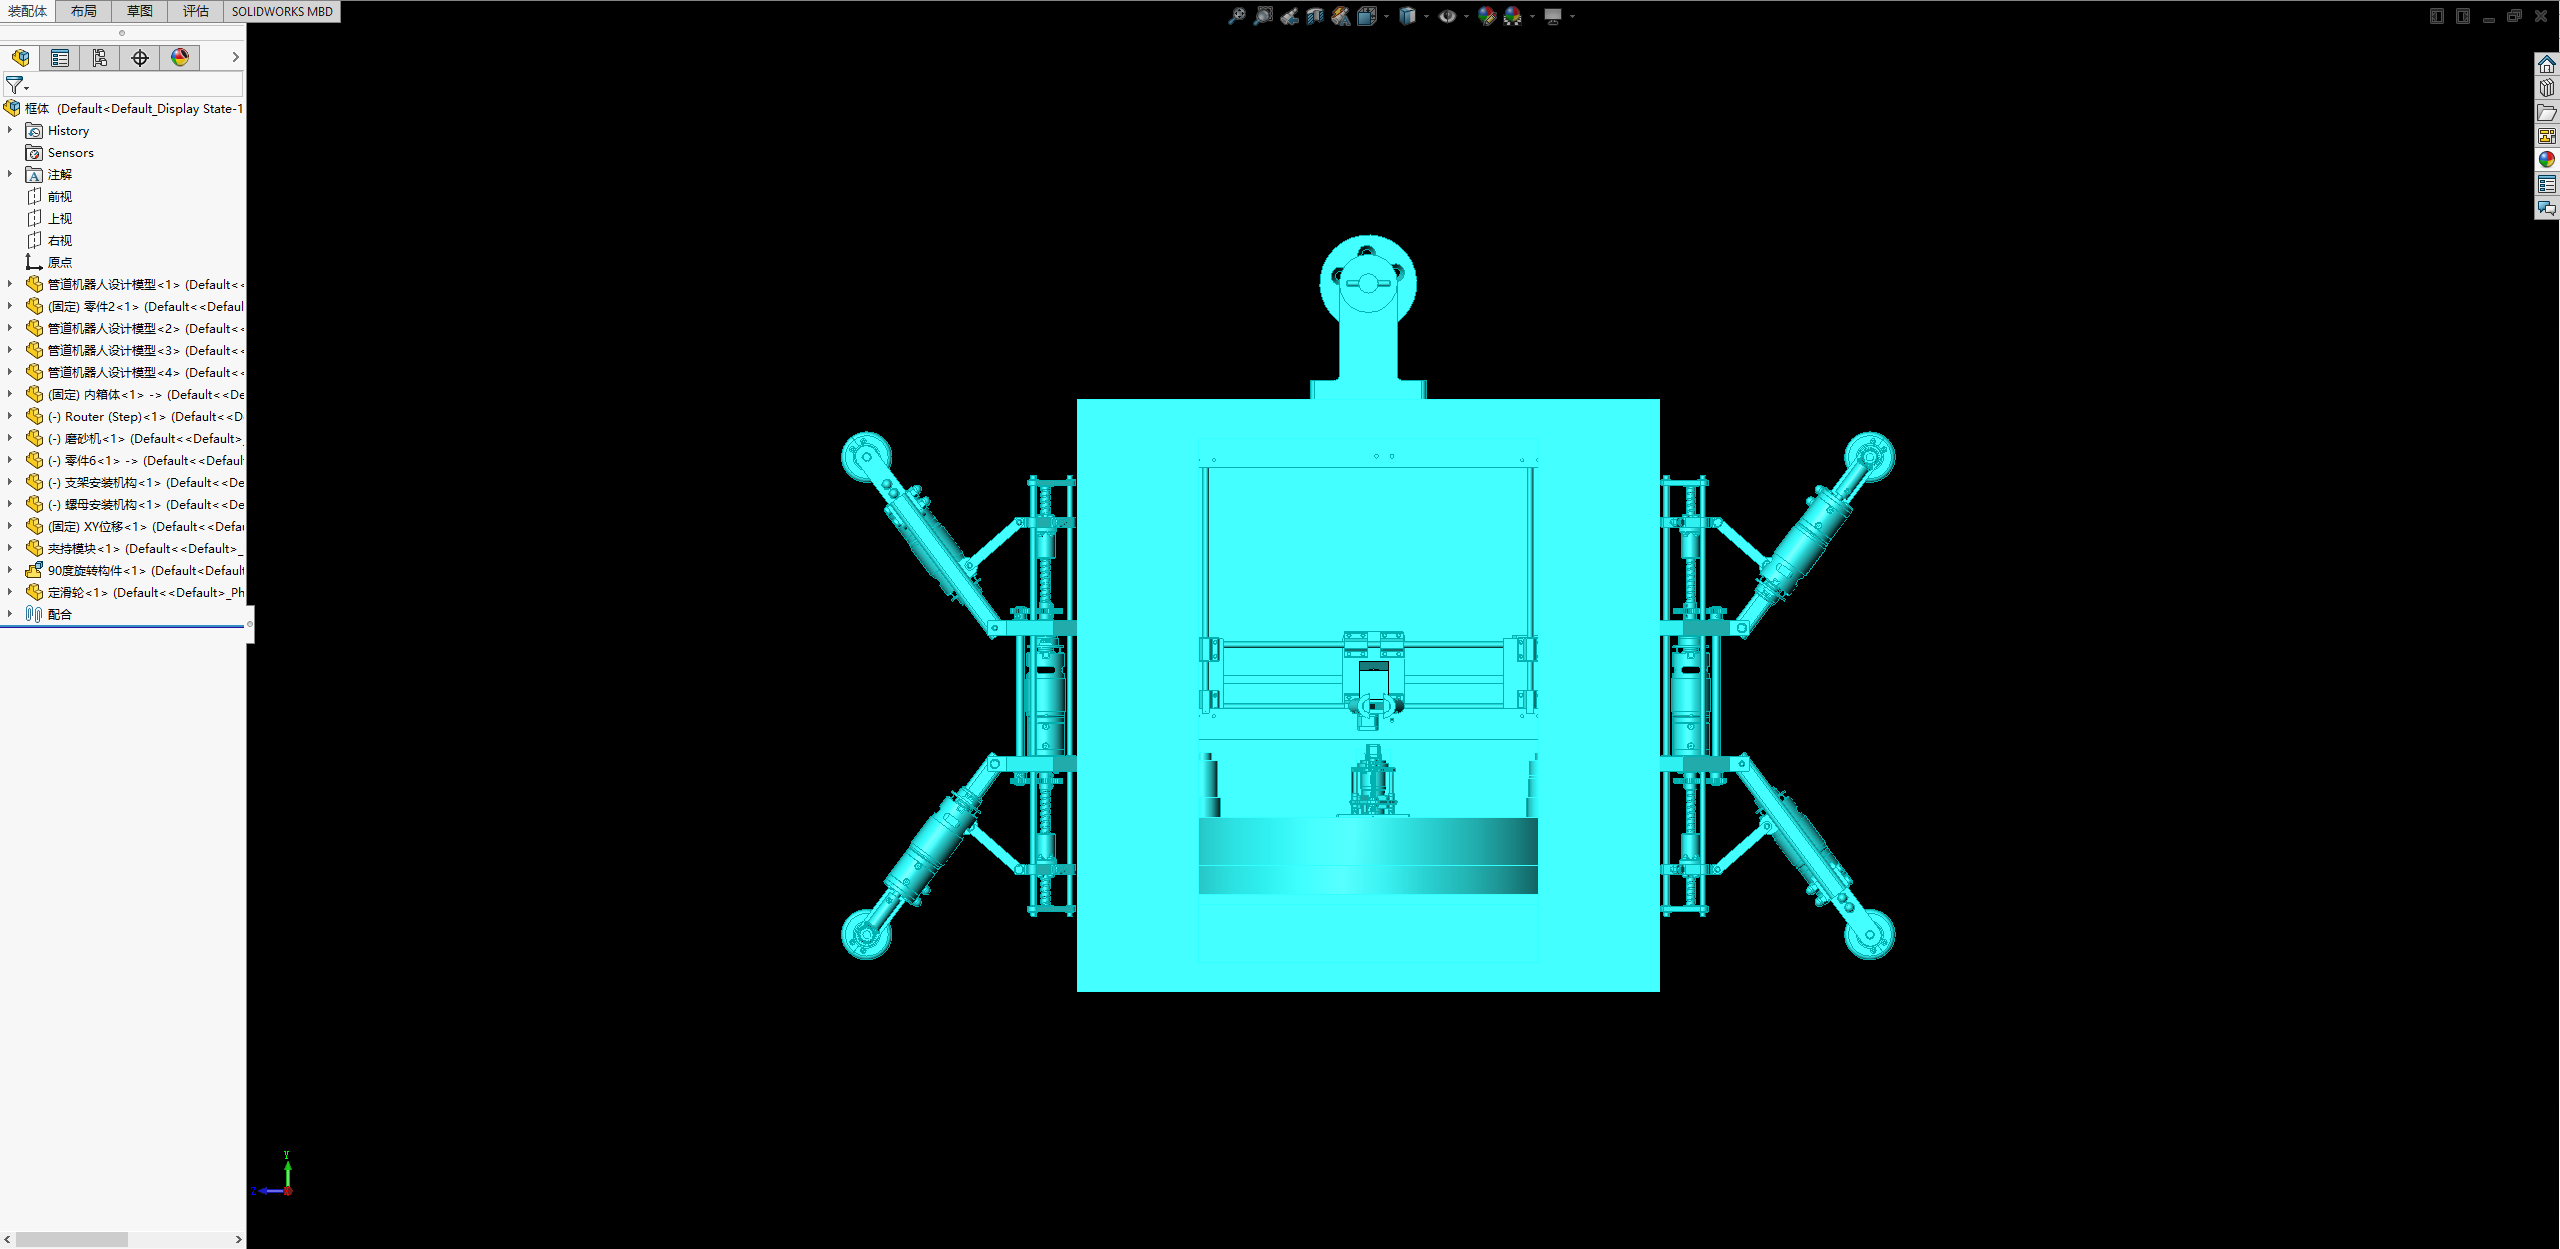Screen dimensions: 2560x1249
Task: Open View Orientation dropdown arrow
Action: [x=1386, y=17]
